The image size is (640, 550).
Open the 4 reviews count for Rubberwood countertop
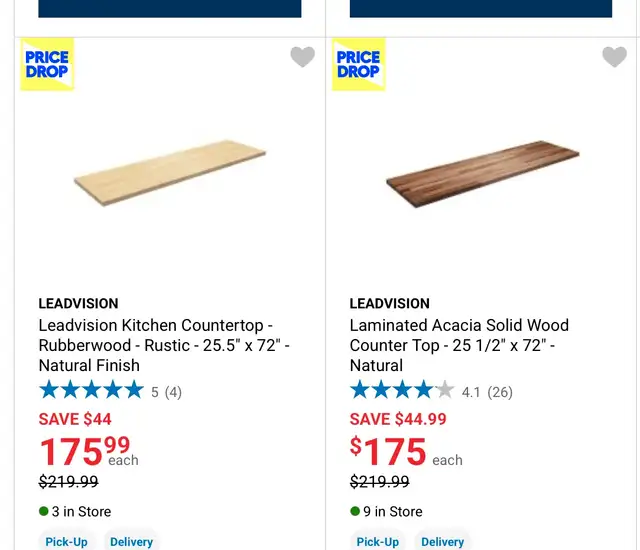click(173, 392)
